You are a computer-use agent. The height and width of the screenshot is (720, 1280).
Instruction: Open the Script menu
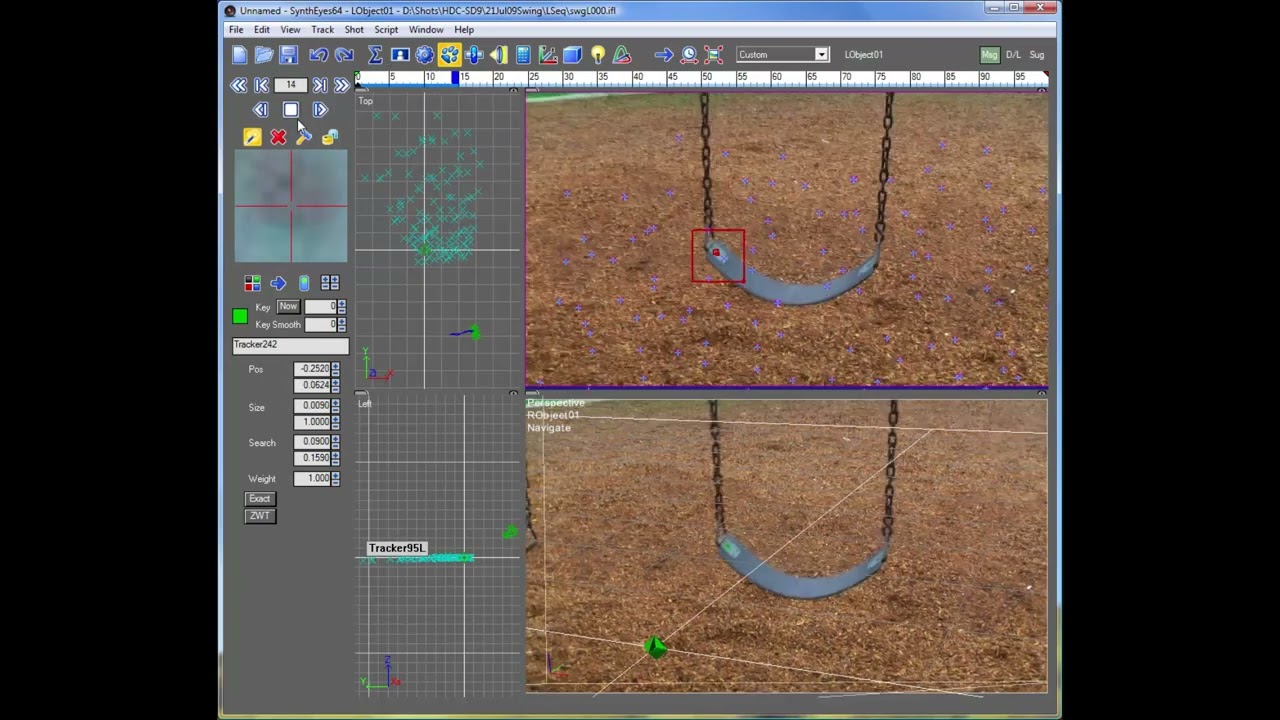[386, 30]
